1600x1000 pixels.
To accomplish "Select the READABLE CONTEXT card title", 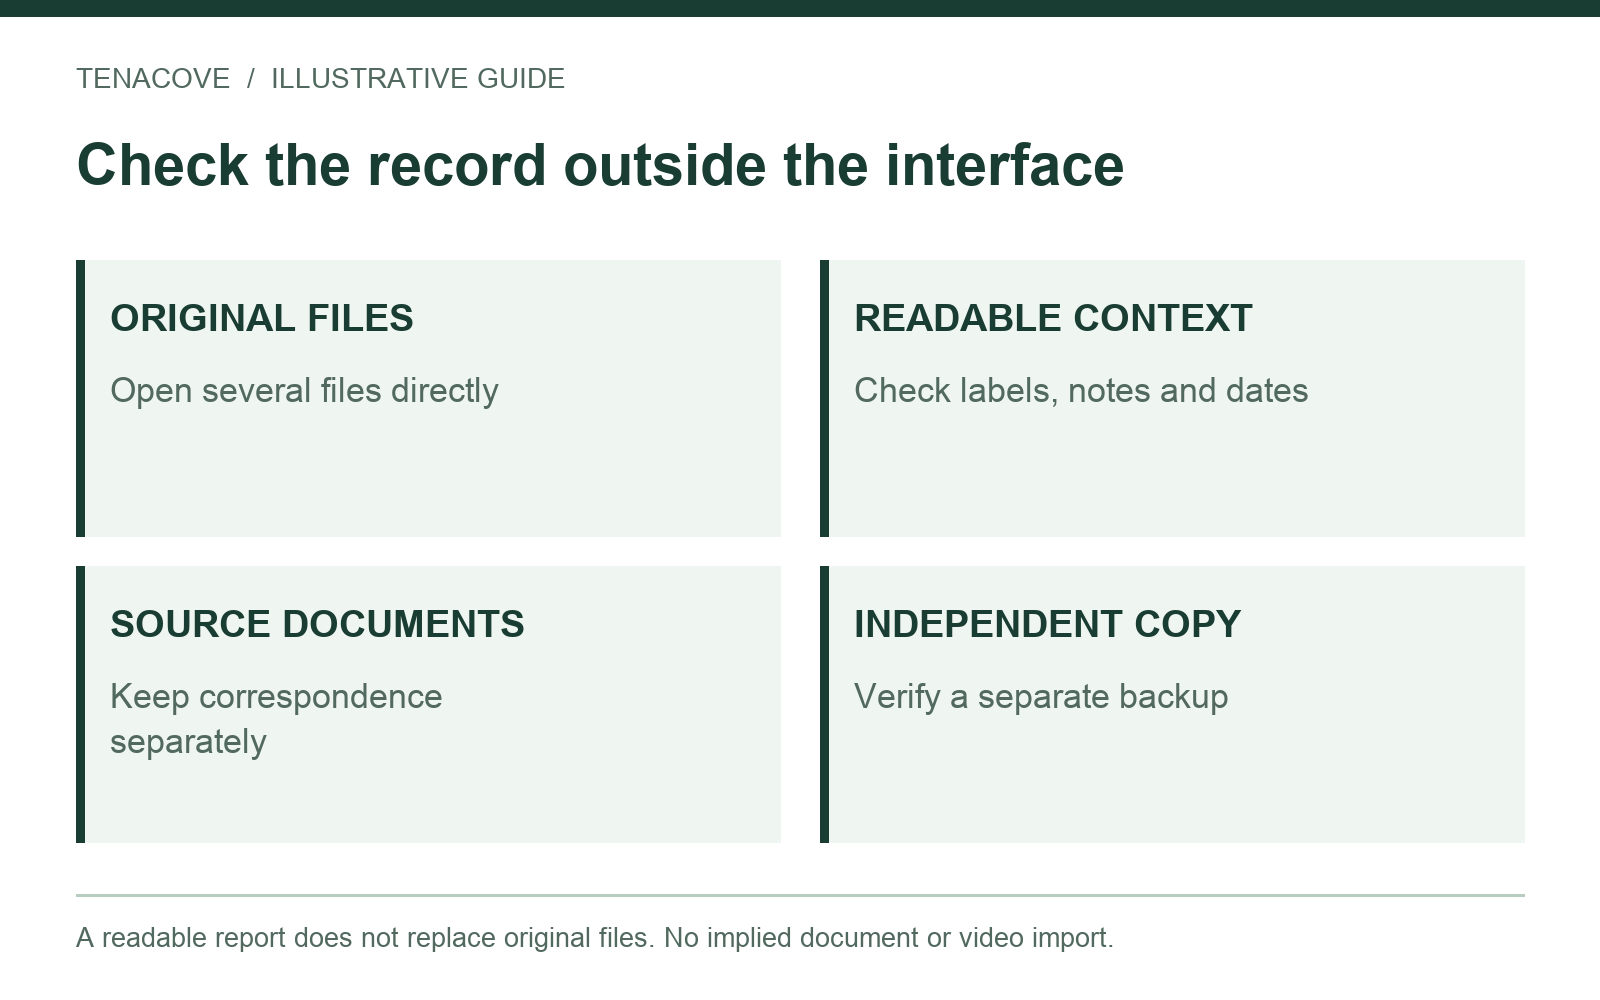I will coord(1053,318).
